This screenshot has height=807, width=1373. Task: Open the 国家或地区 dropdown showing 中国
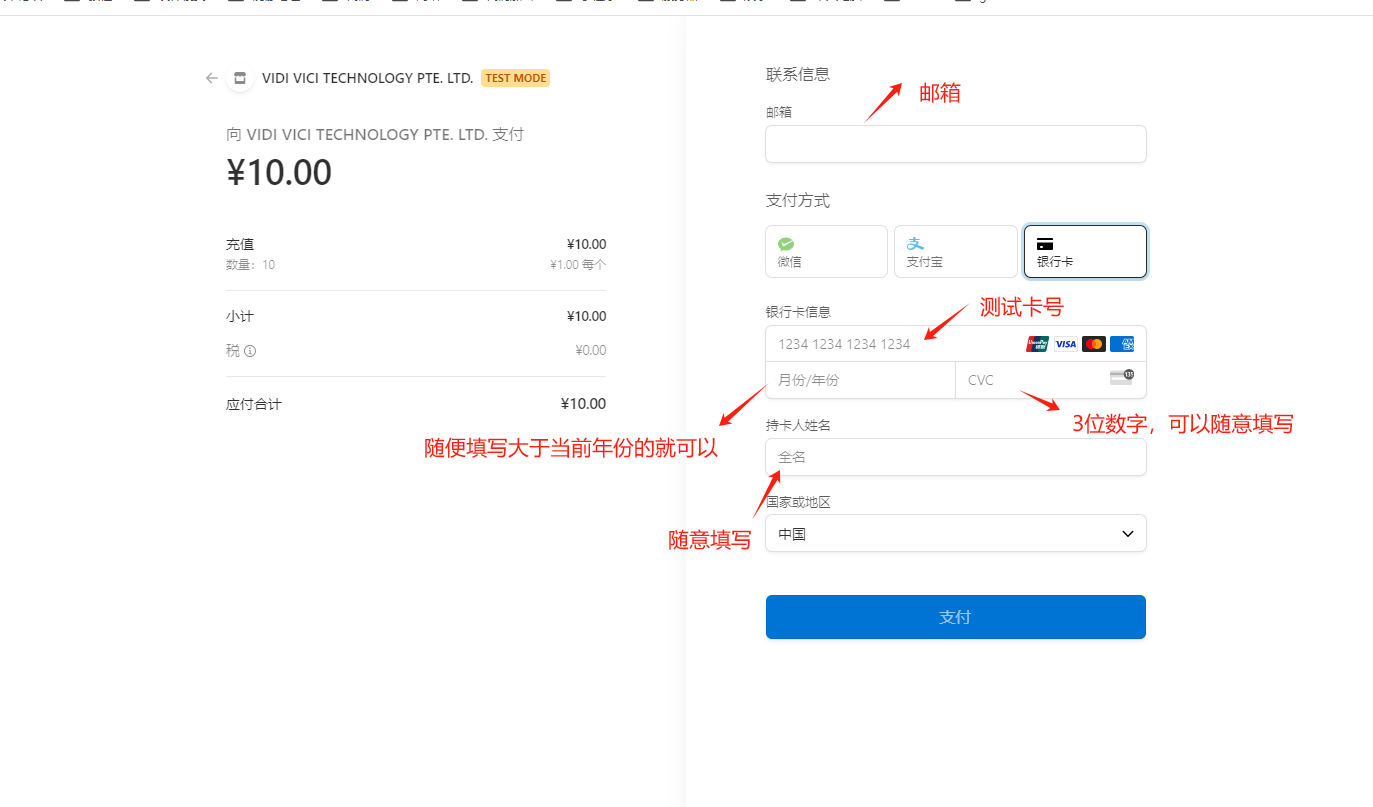pyautogui.click(x=956, y=533)
